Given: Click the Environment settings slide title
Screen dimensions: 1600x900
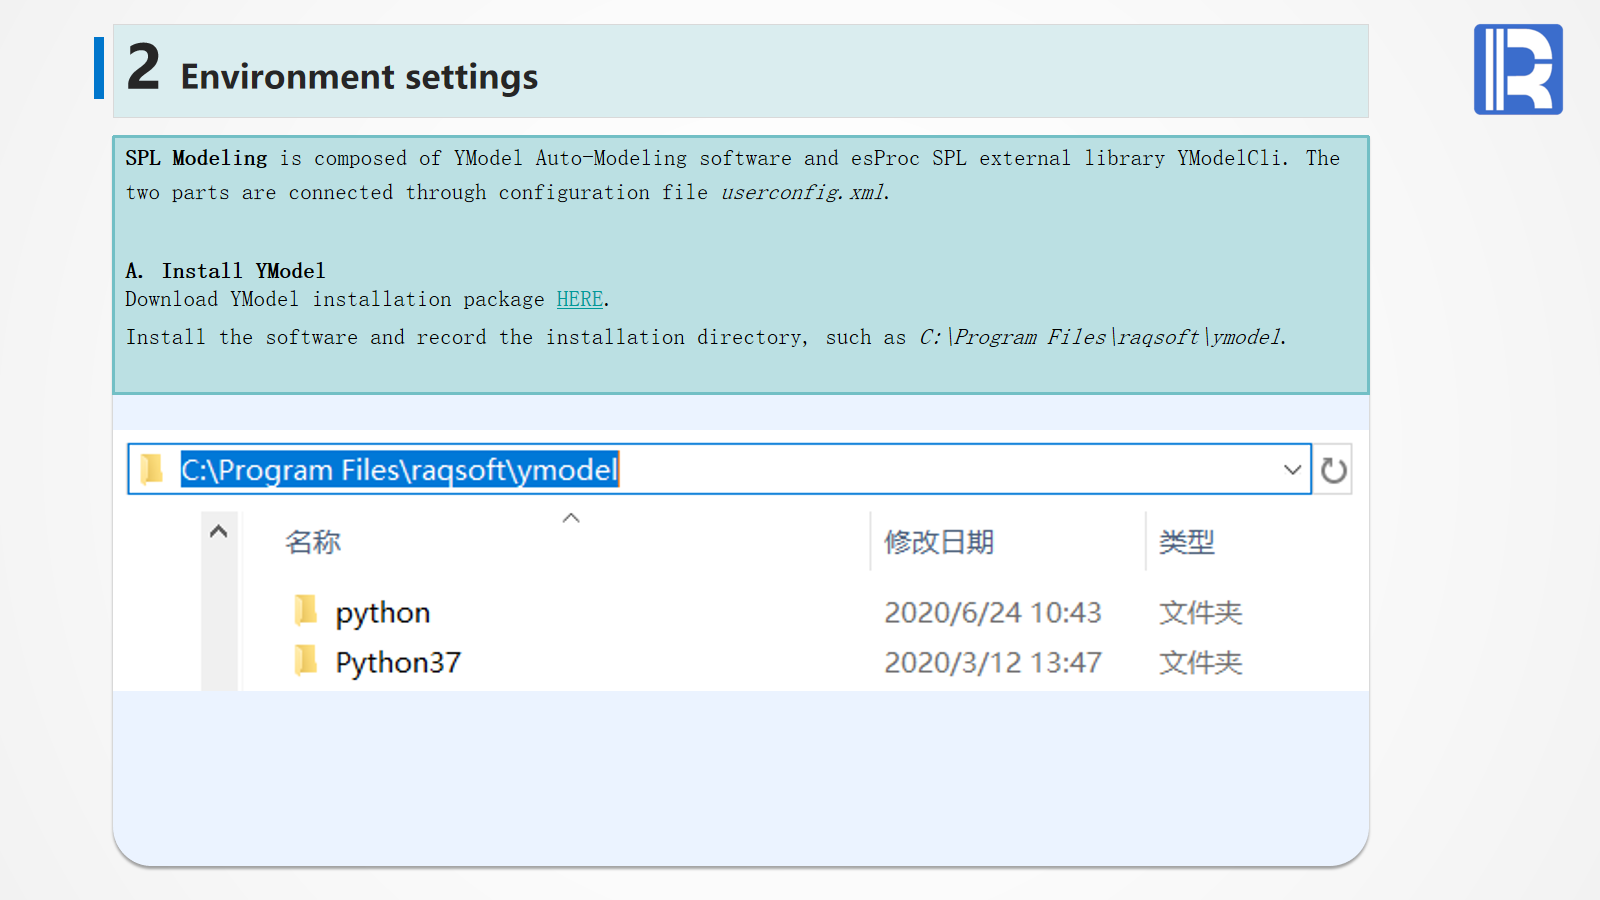Looking at the screenshot, I should click(x=359, y=77).
